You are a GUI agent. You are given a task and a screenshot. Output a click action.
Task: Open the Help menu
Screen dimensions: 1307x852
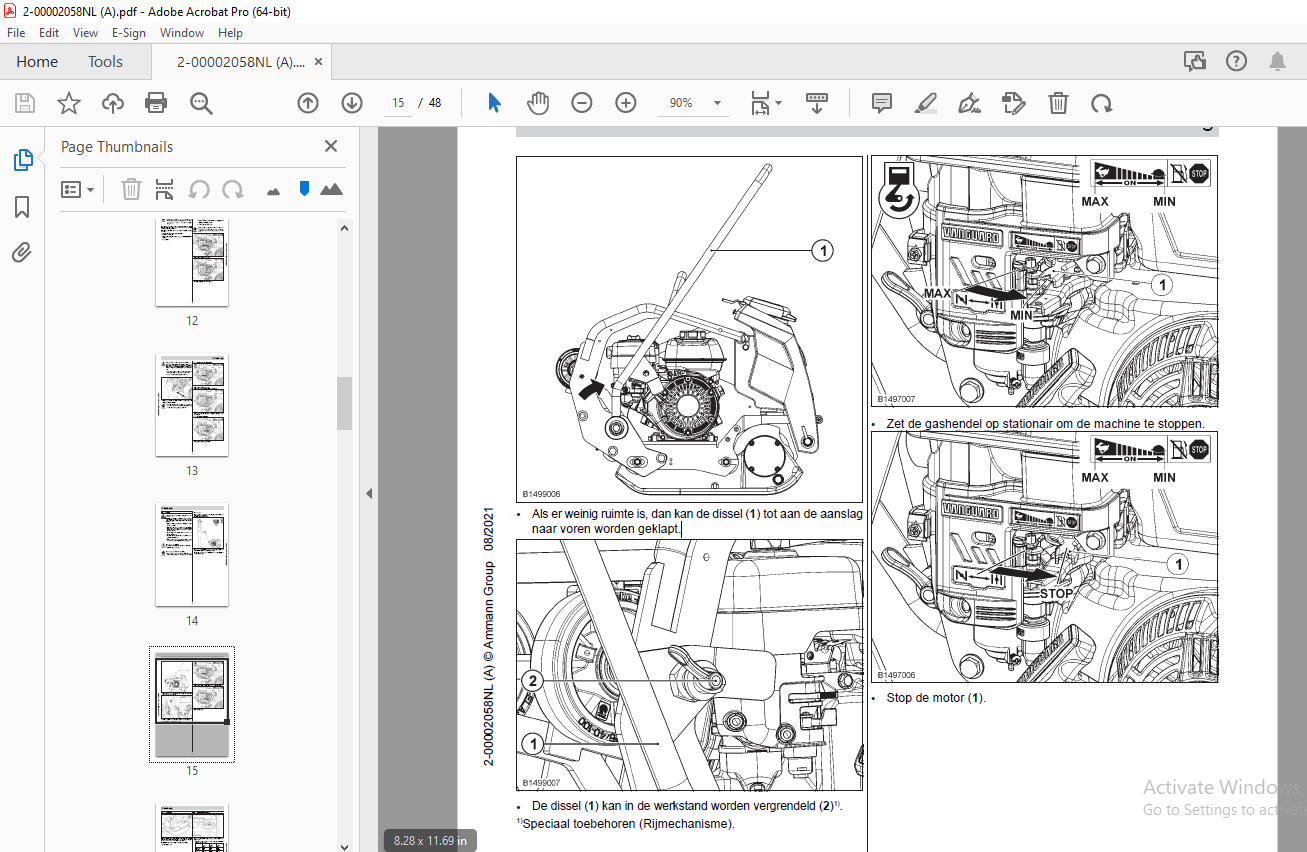(230, 33)
